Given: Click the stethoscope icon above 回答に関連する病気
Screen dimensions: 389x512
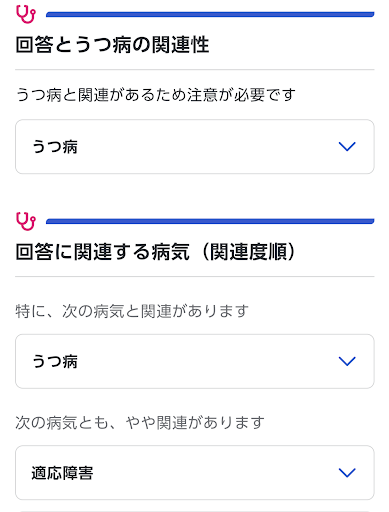Looking at the screenshot, I should (25, 221).
